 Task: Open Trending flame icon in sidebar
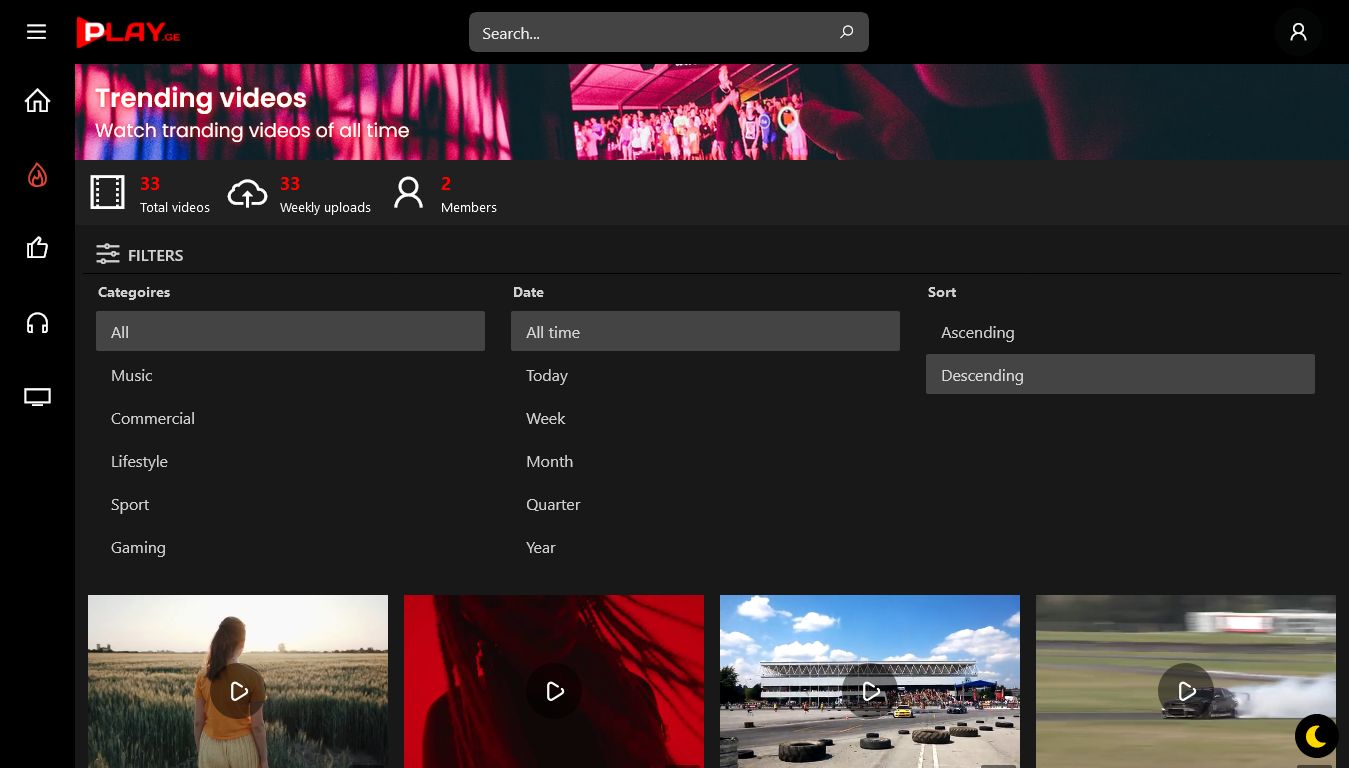[x=37, y=176]
